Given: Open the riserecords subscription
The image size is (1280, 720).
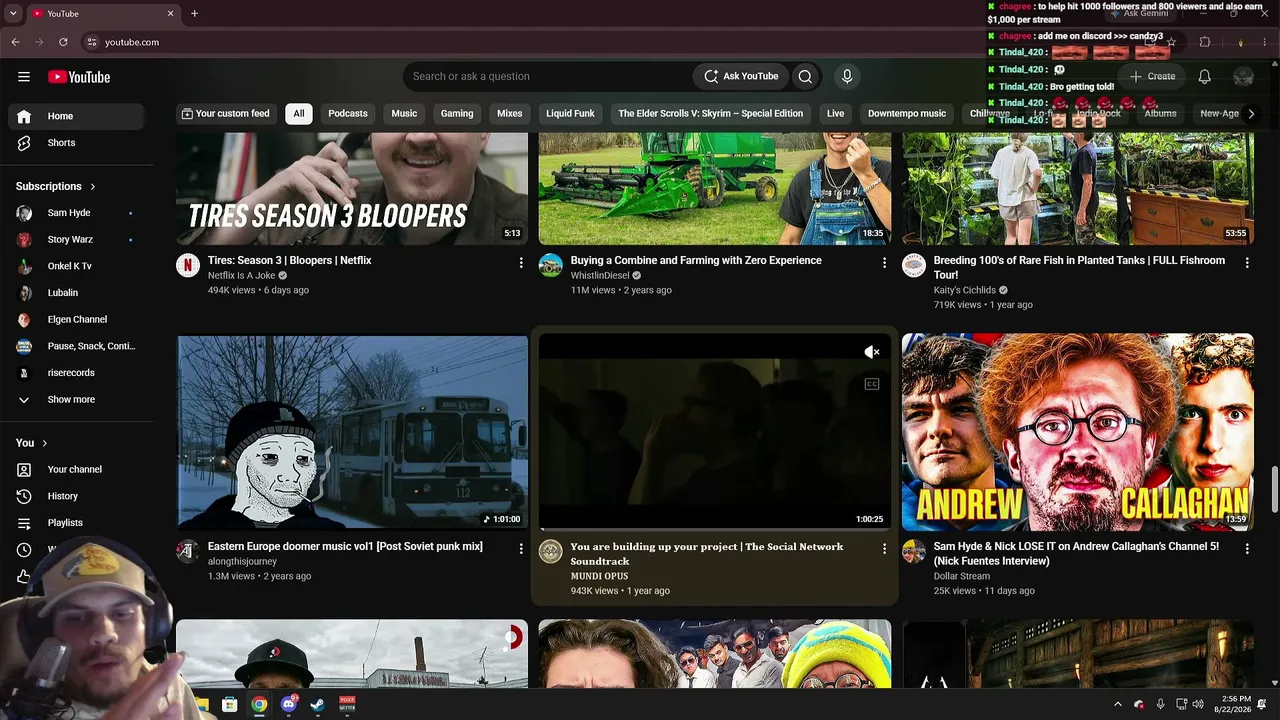Looking at the screenshot, I should (x=77, y=373).
